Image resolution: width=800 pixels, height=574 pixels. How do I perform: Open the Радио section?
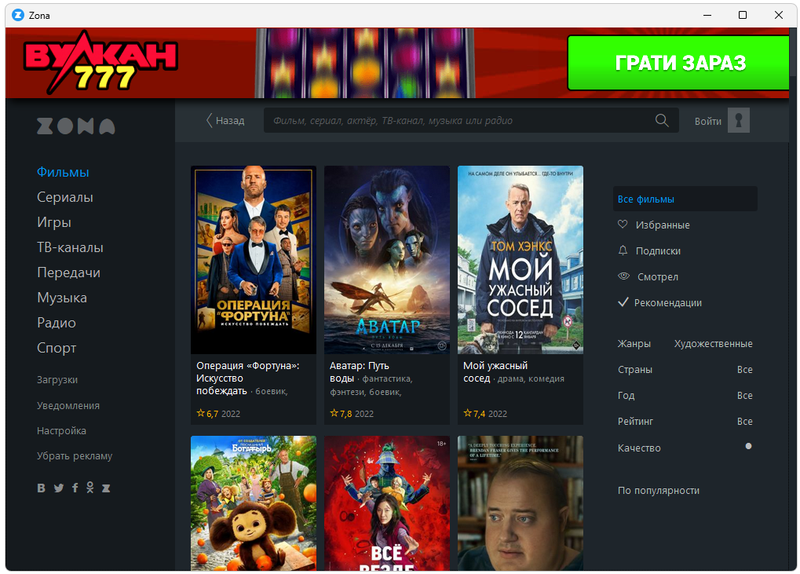point(56,322)
